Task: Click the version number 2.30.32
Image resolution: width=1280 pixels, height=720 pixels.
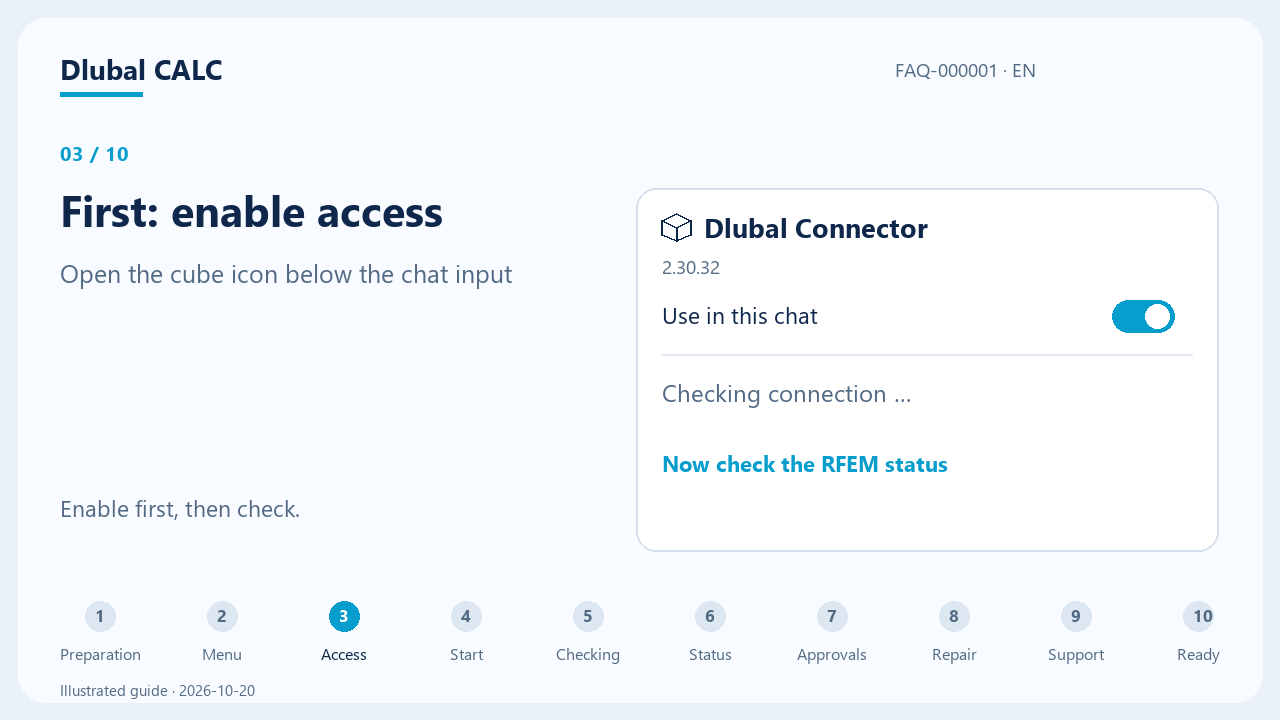Action: [691, 268]
